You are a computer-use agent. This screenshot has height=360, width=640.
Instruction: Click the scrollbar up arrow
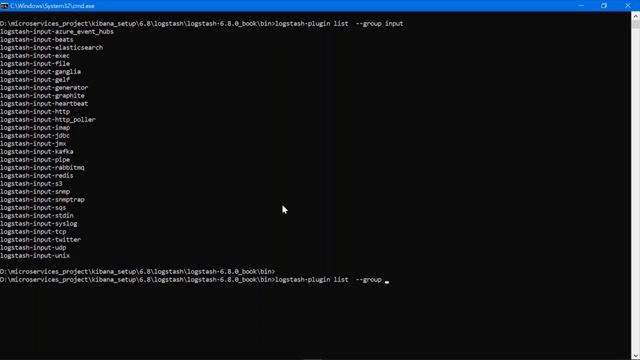tap(636, 17)
